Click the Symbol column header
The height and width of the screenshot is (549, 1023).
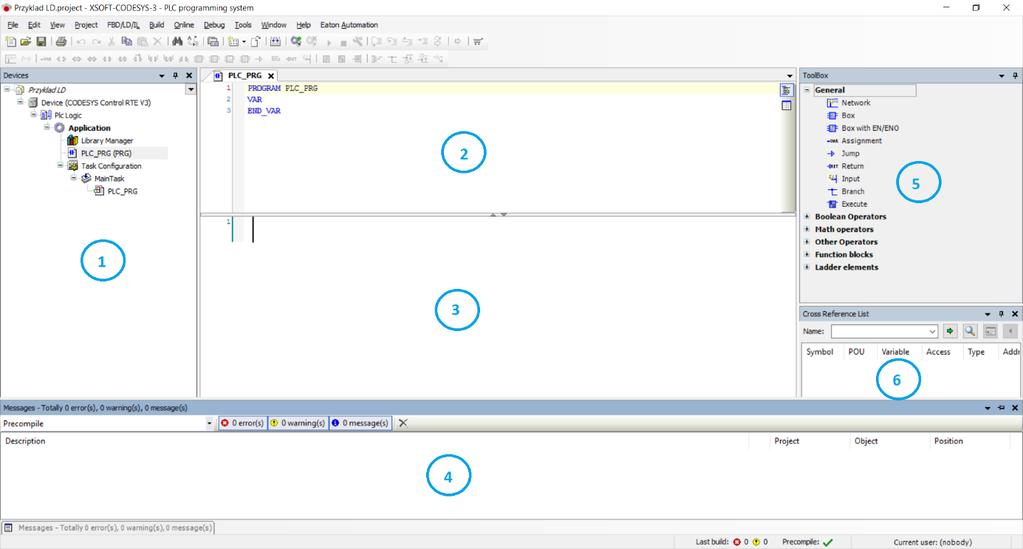(819, 352)
